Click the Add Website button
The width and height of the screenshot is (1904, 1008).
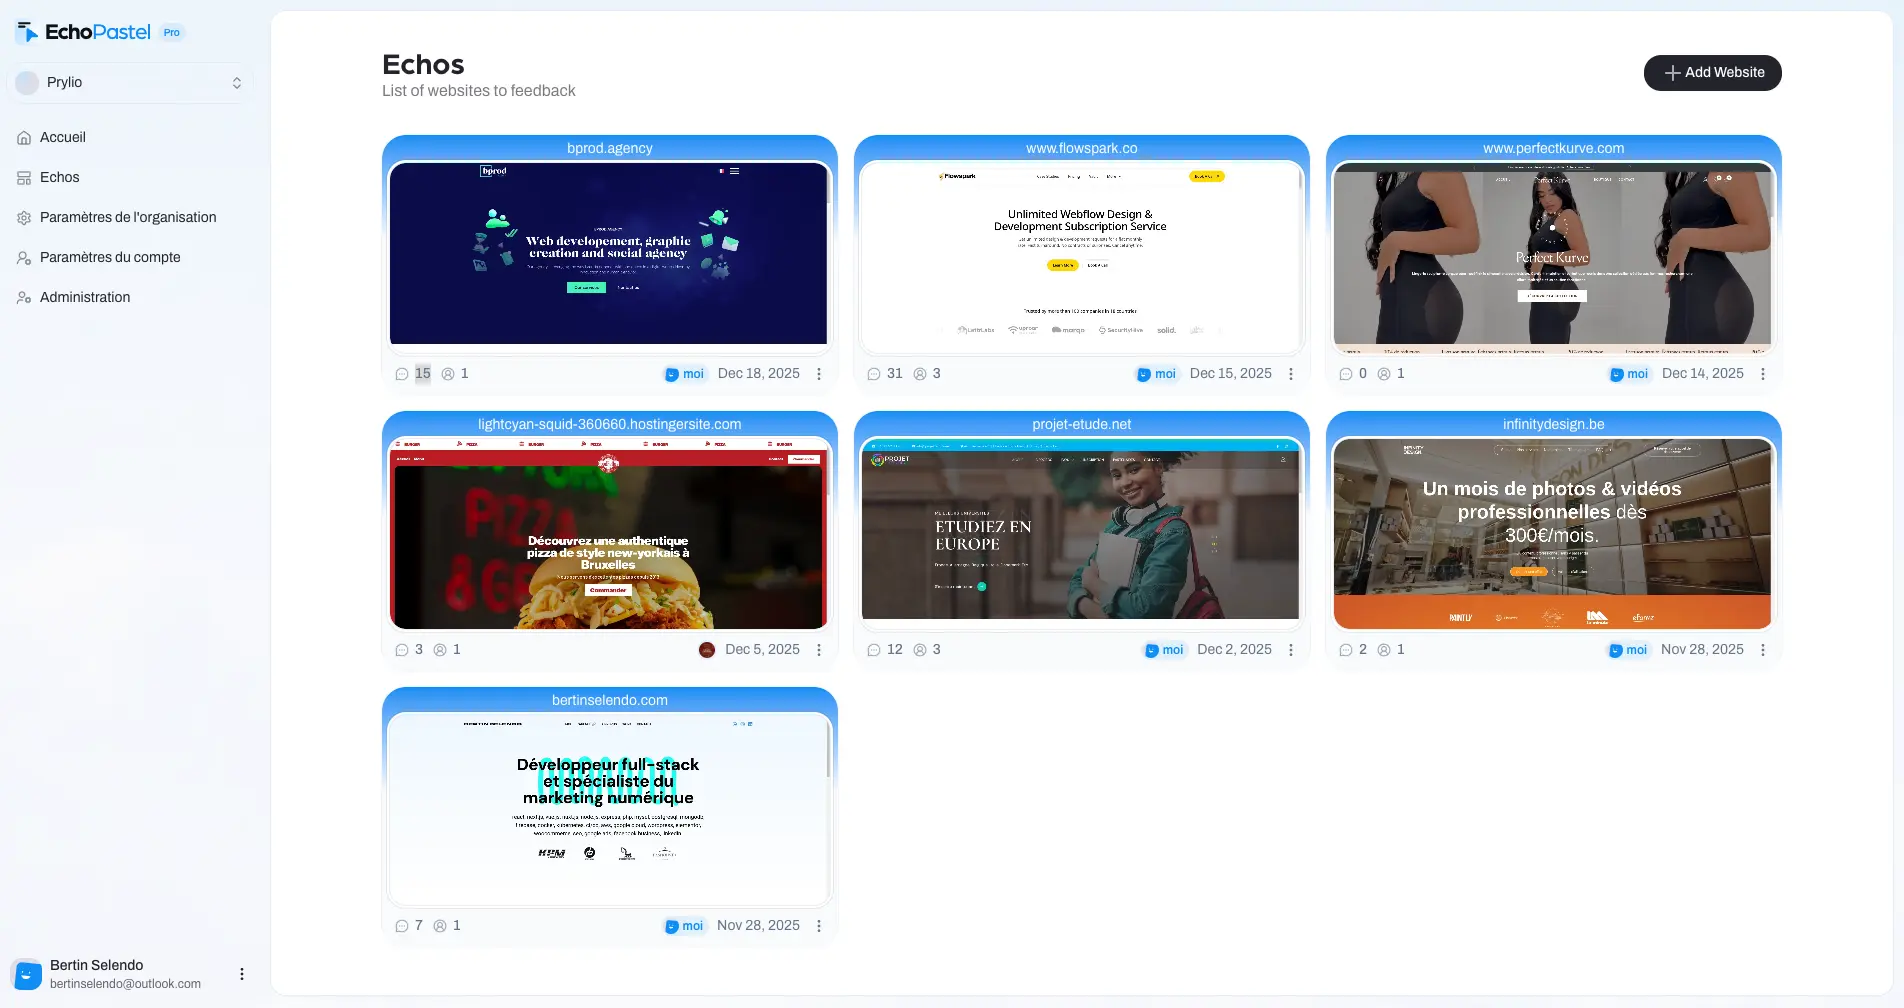(x=1712, y=72)
